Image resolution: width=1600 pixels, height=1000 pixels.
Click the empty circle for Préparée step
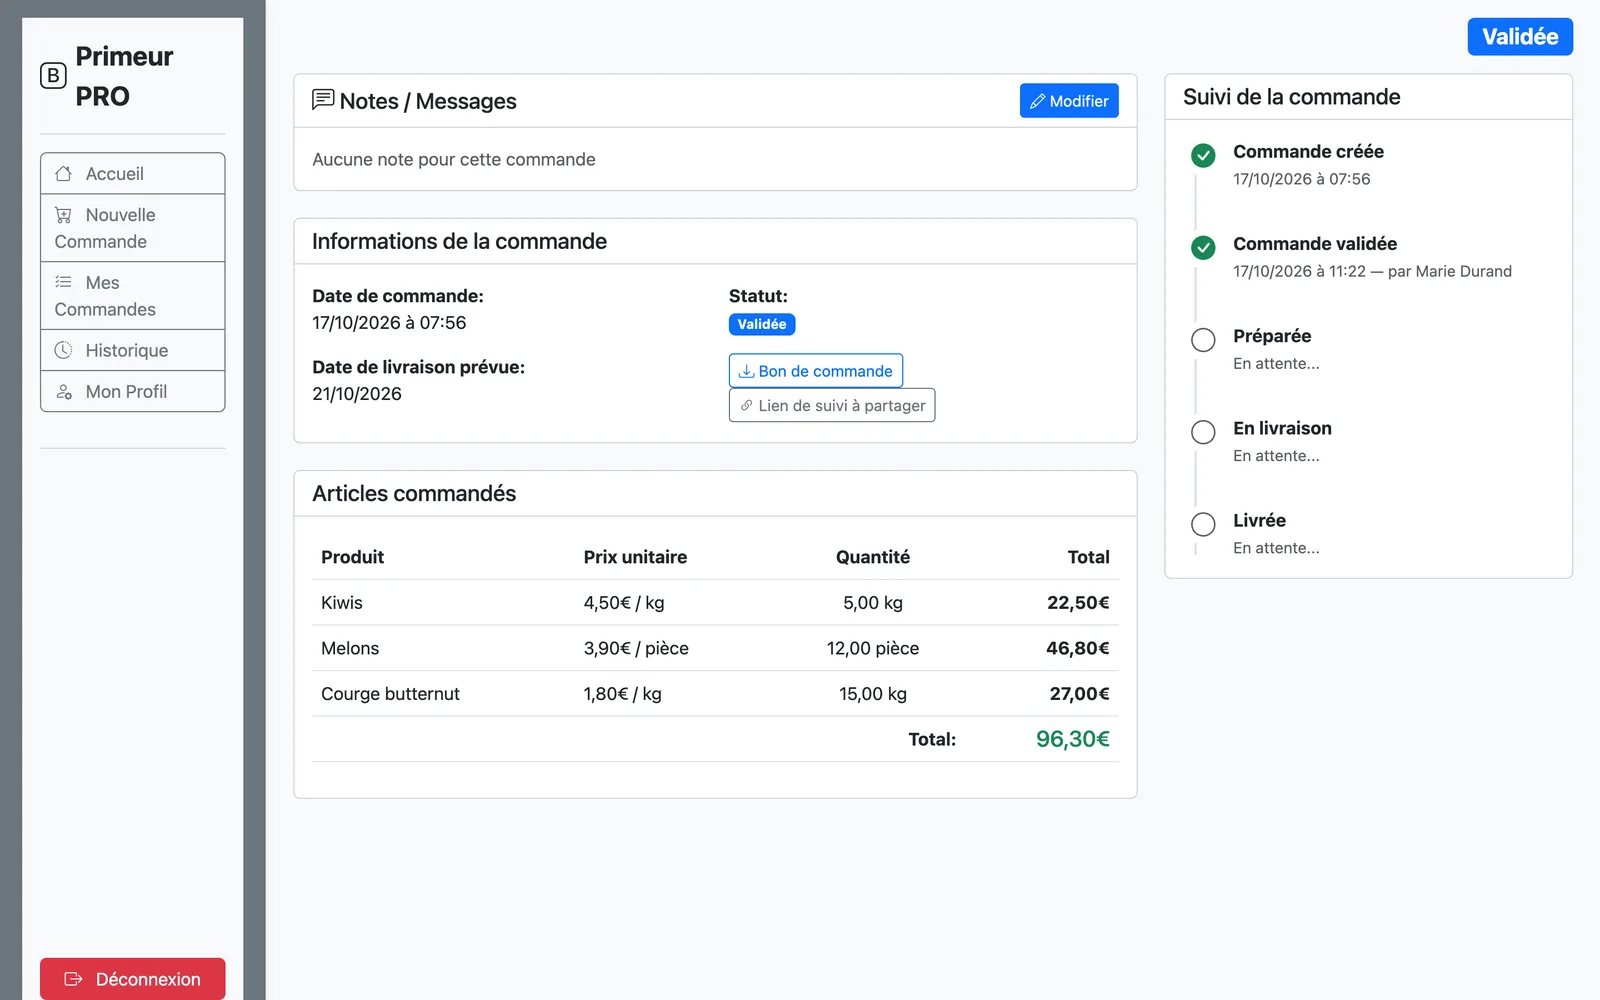(x=1203, y=340)
